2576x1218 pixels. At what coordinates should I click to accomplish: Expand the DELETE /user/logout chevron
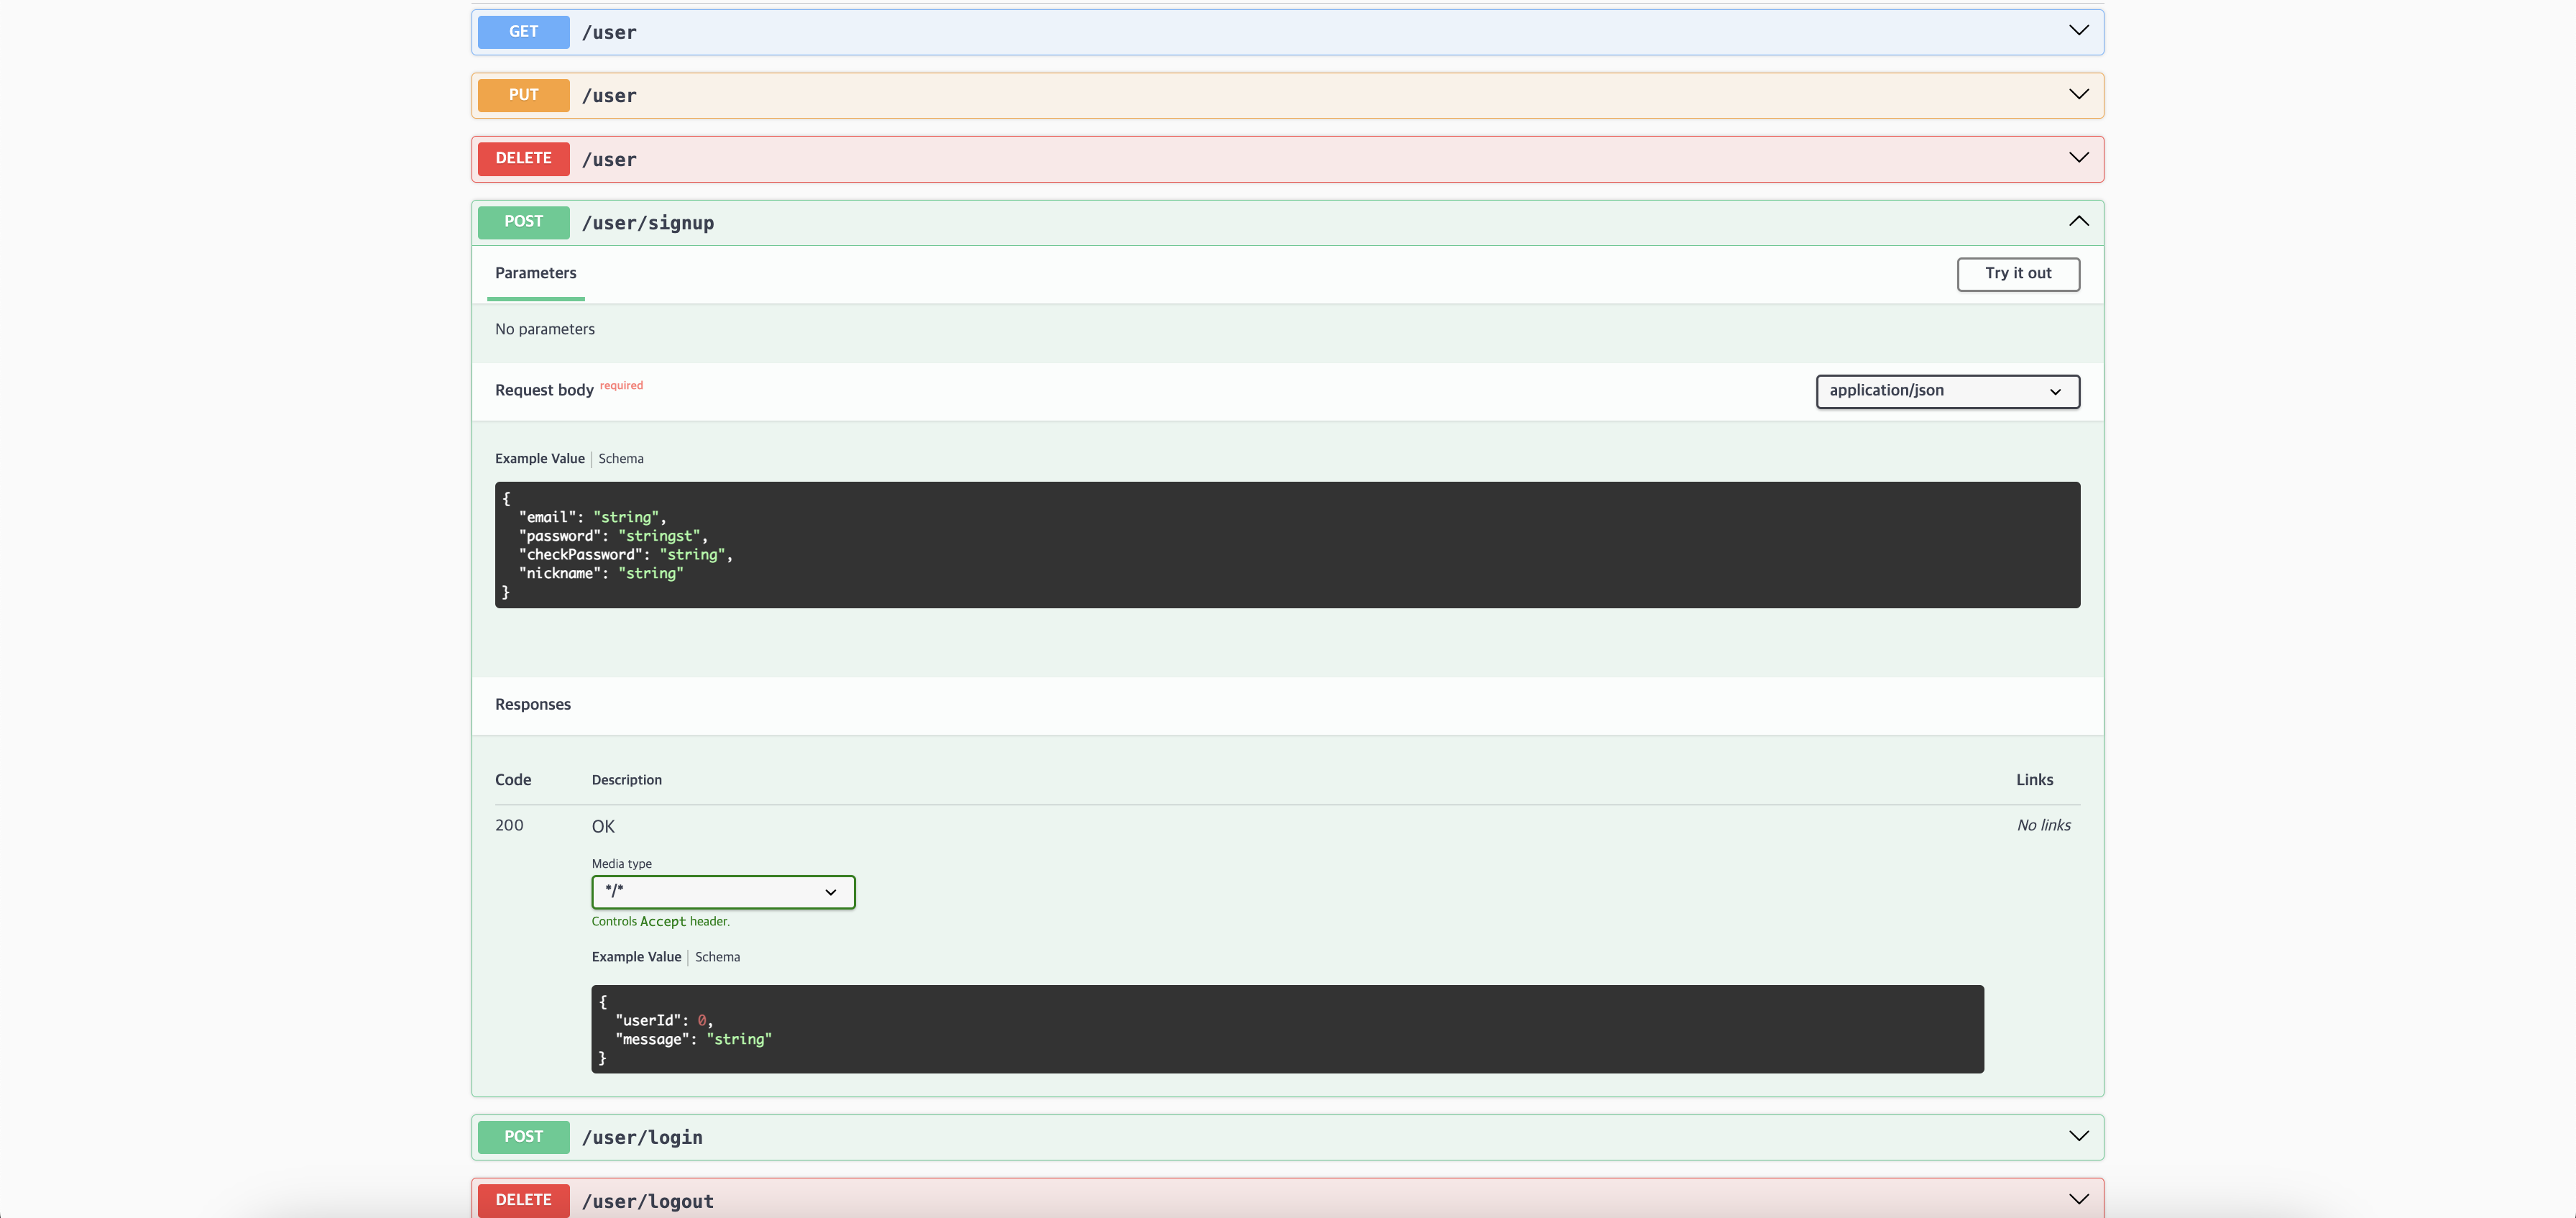coord(2078,1199)
